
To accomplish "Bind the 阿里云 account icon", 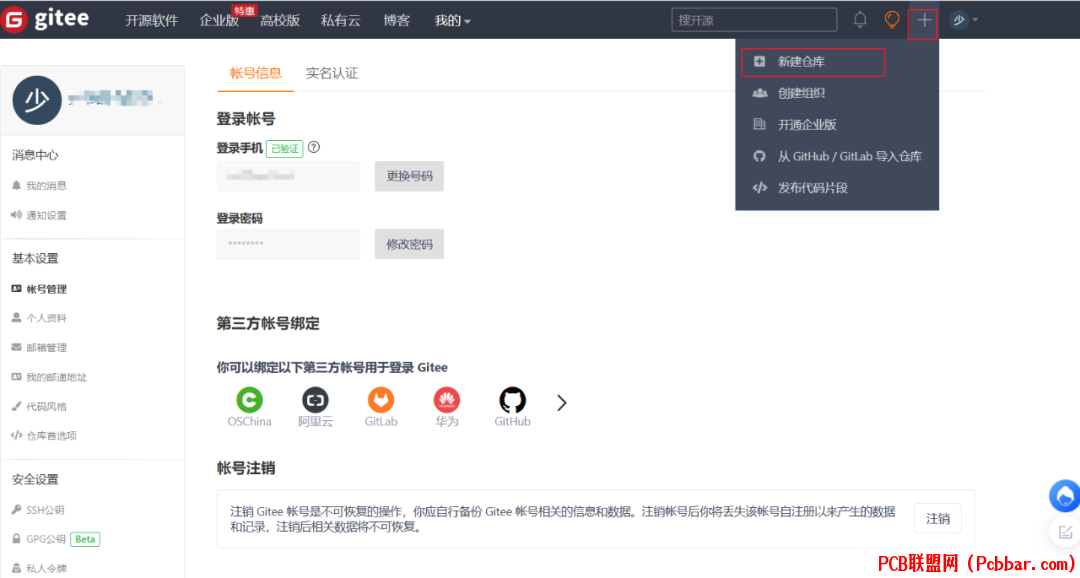I will point(315,400).
